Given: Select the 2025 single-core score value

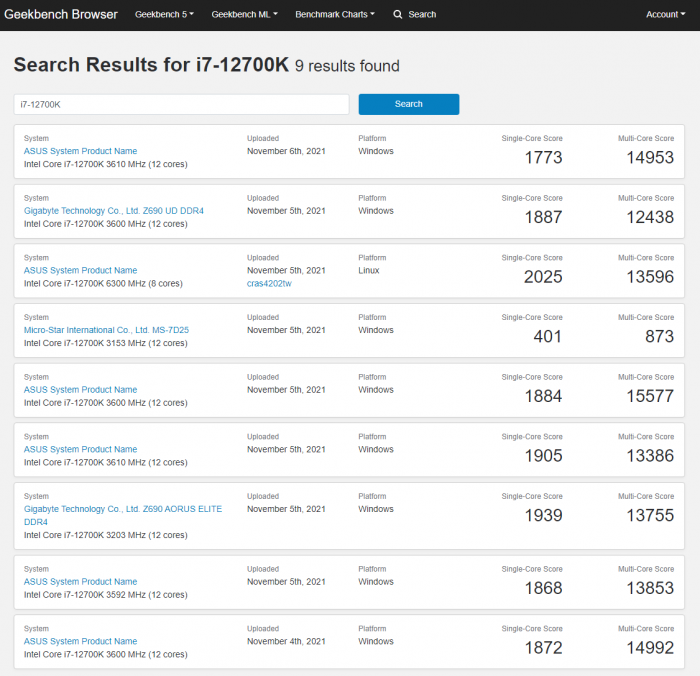Looking at the screenshot, I should click(543, 277).
